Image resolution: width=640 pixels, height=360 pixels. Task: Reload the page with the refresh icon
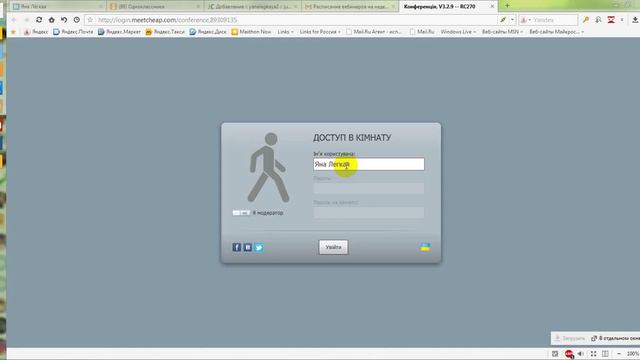click(39, 20)
